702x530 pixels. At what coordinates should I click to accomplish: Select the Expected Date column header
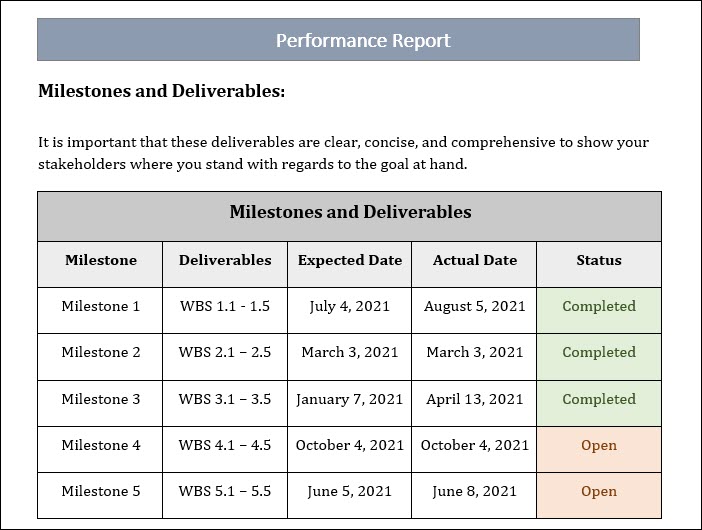[x=349, y=264]
